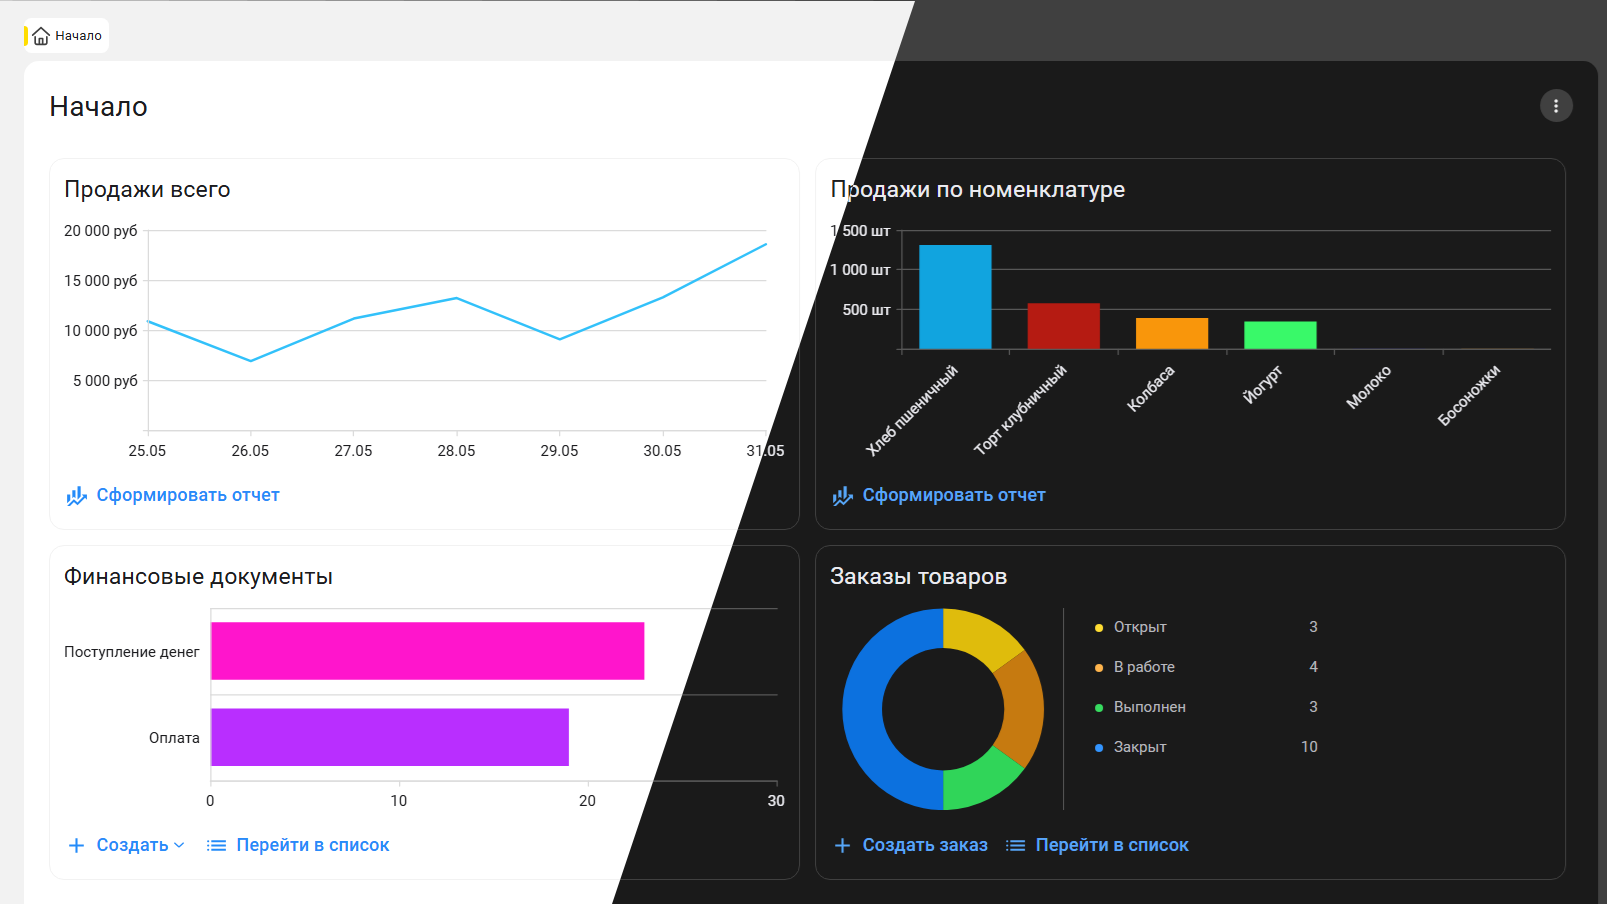The height and width of the screenshot is (904, 1607).
Task: Click the list icon in Финансовые документы
Action: click(x=216, y=846)
